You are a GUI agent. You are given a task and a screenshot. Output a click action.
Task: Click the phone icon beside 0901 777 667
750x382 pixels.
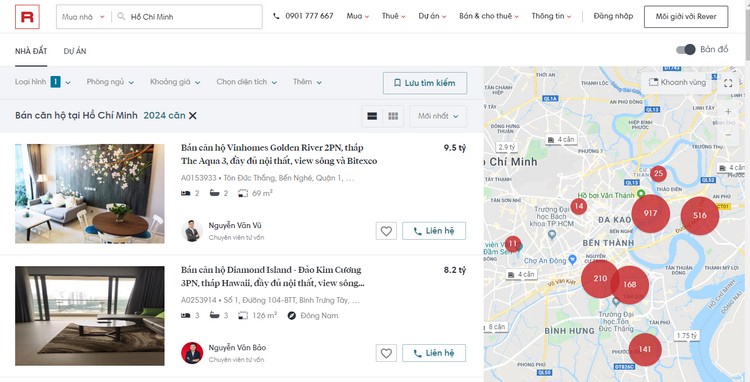tap(276, 16)
